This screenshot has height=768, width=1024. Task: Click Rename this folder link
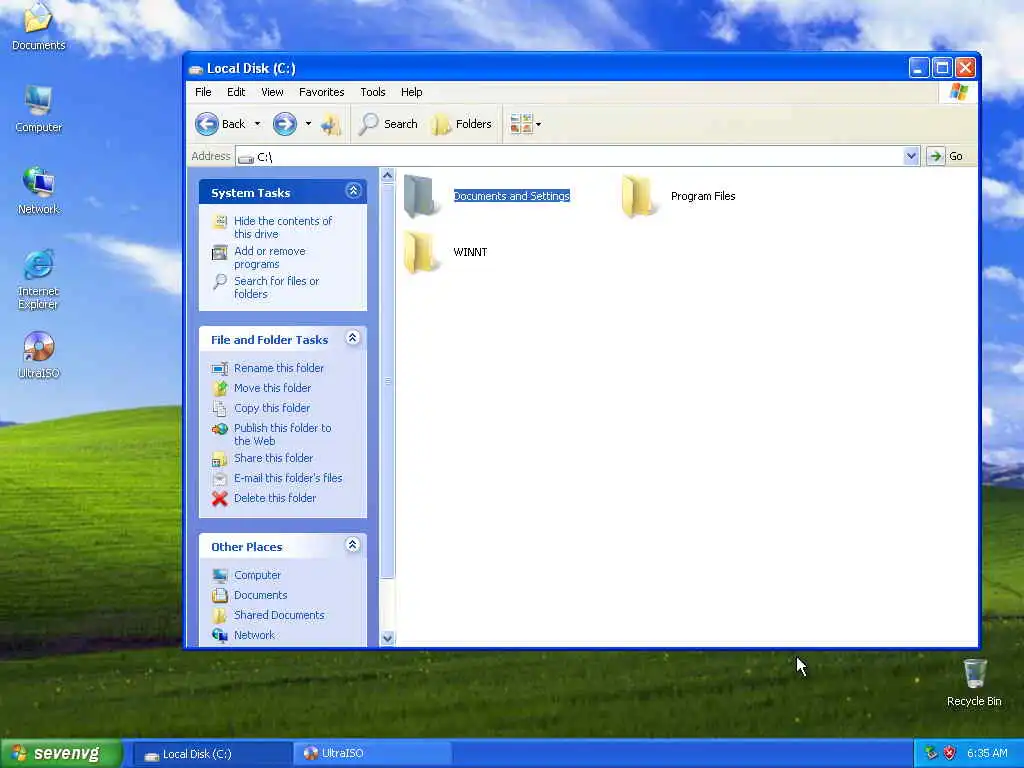pyautogui.click(x=279, y=368)
